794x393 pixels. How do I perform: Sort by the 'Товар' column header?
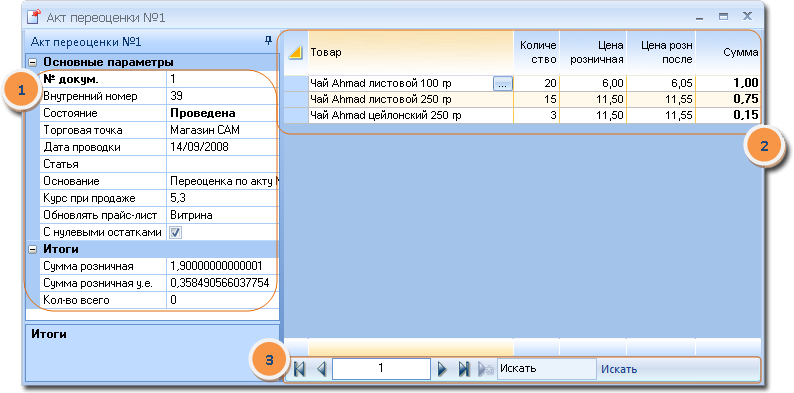point(411,52)
